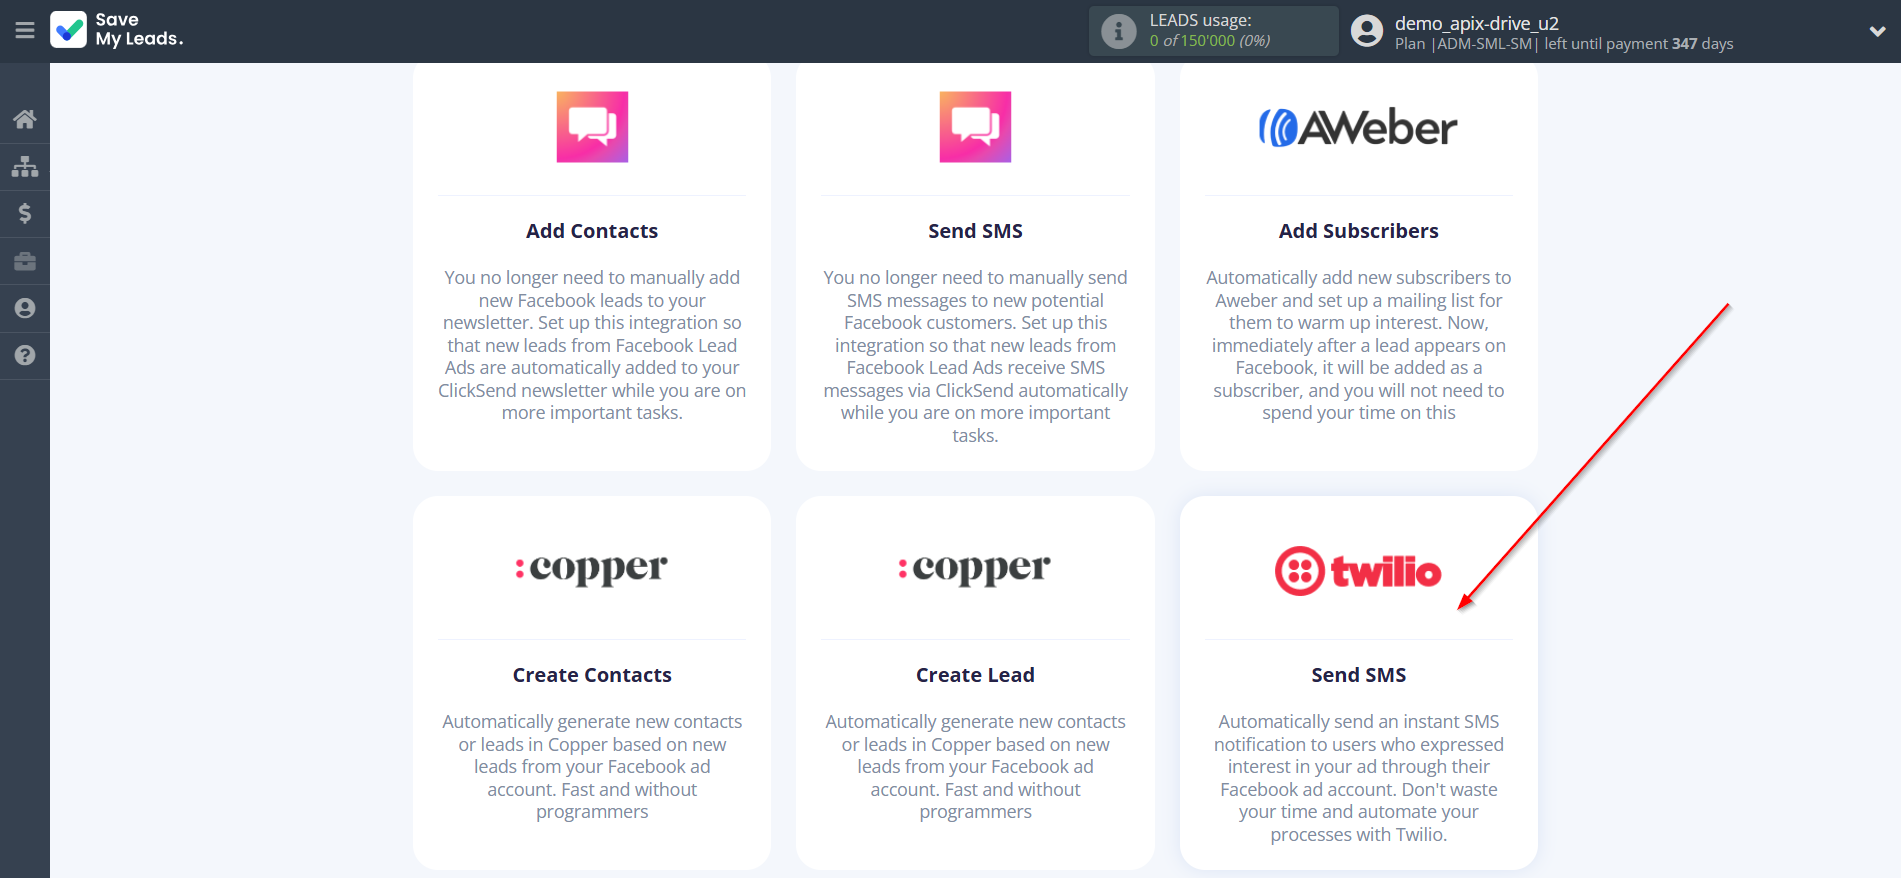The image size is (1901, 878).
Task: Click the ClickSend Send SMS logo
Action: pyautogui.click(x=975, y=127)
